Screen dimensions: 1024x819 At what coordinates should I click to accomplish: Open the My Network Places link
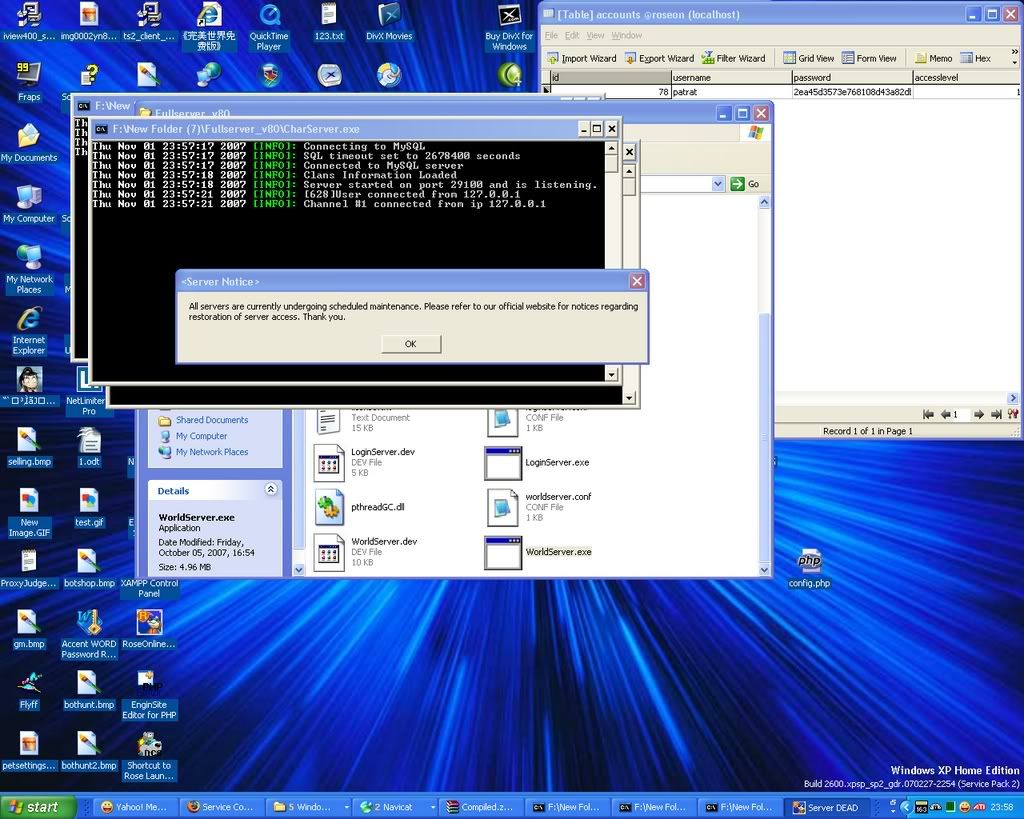click(211, 452)
